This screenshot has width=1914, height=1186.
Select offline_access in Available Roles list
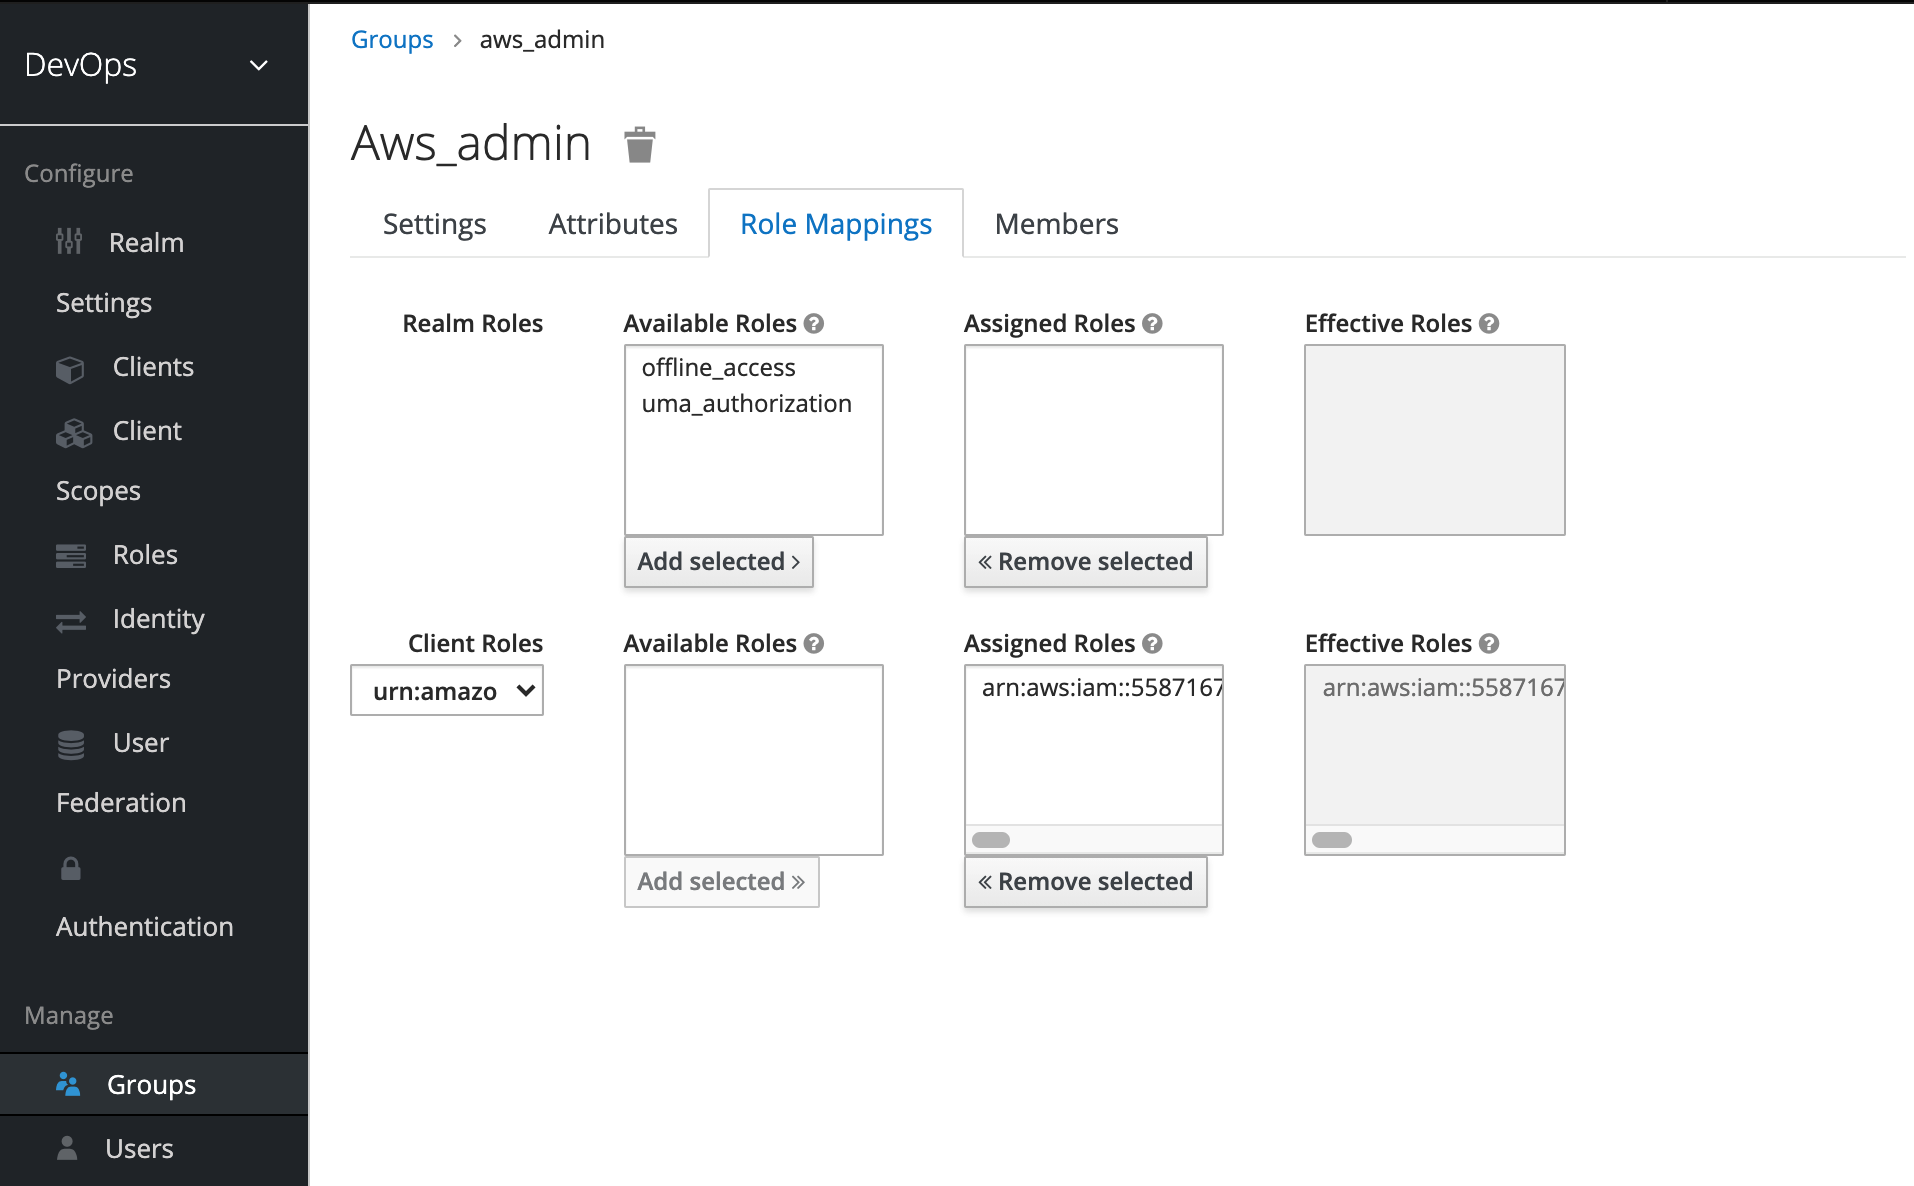tap(718, 368)
